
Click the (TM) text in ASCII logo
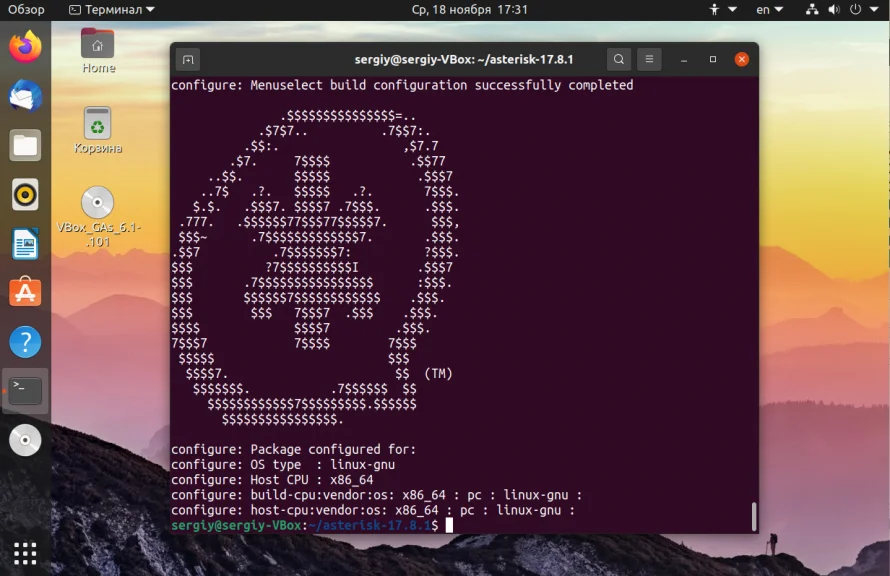(x=438, y=374)
